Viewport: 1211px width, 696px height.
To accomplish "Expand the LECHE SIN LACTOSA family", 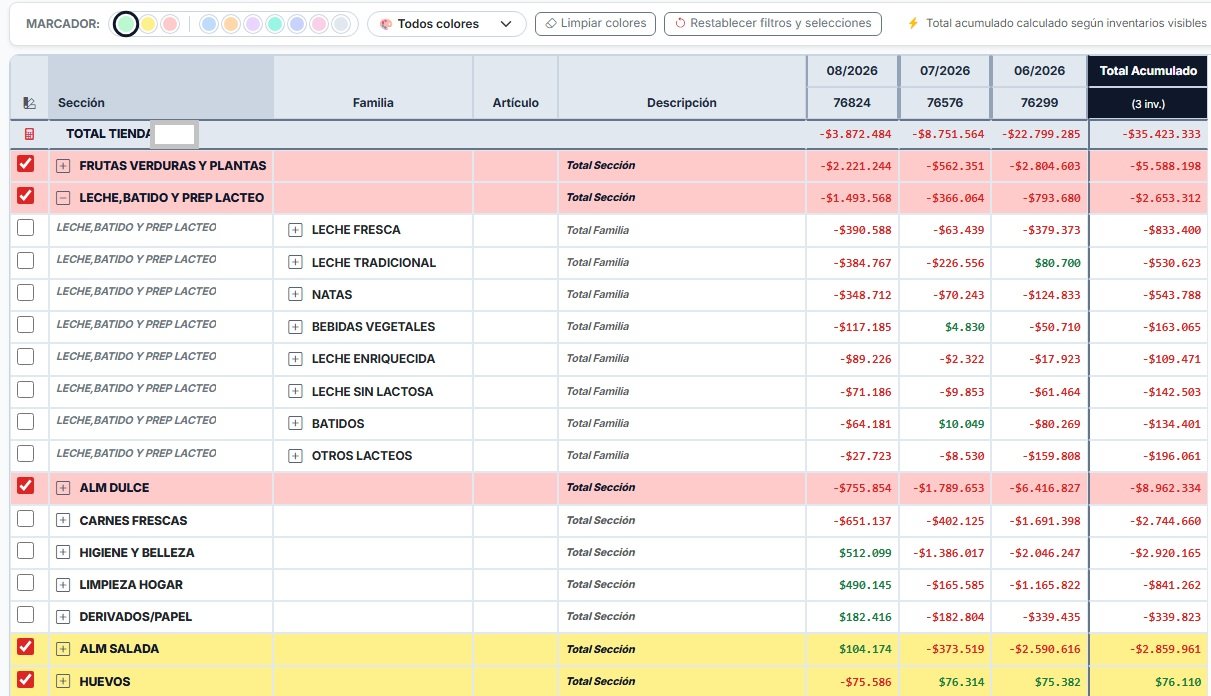I will tap(295, 392).
